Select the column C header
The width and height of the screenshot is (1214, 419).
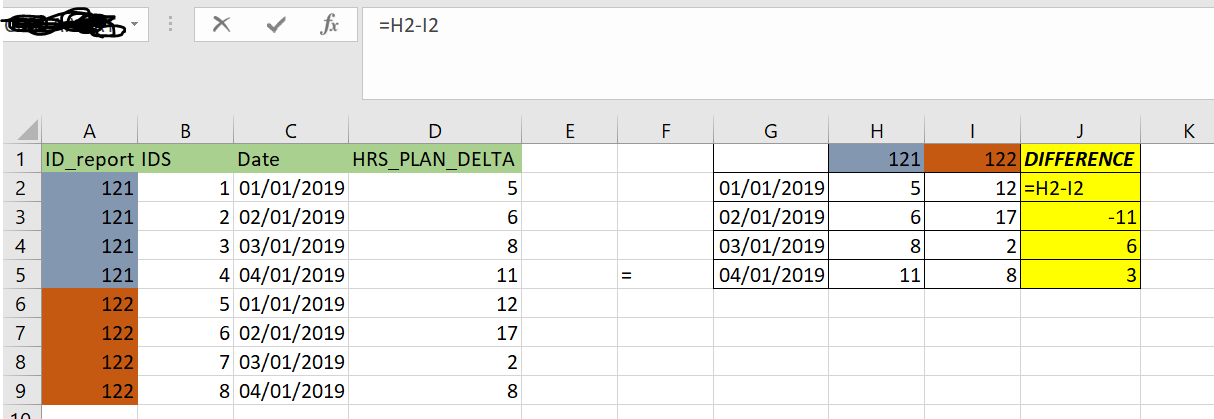(290, 130)
